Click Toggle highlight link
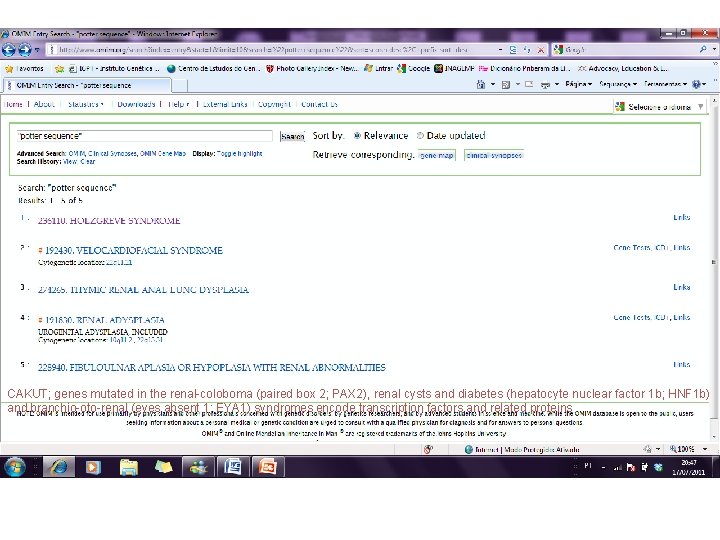The width and height of the screenshot is (720, 540). click(x=239, y=153)
